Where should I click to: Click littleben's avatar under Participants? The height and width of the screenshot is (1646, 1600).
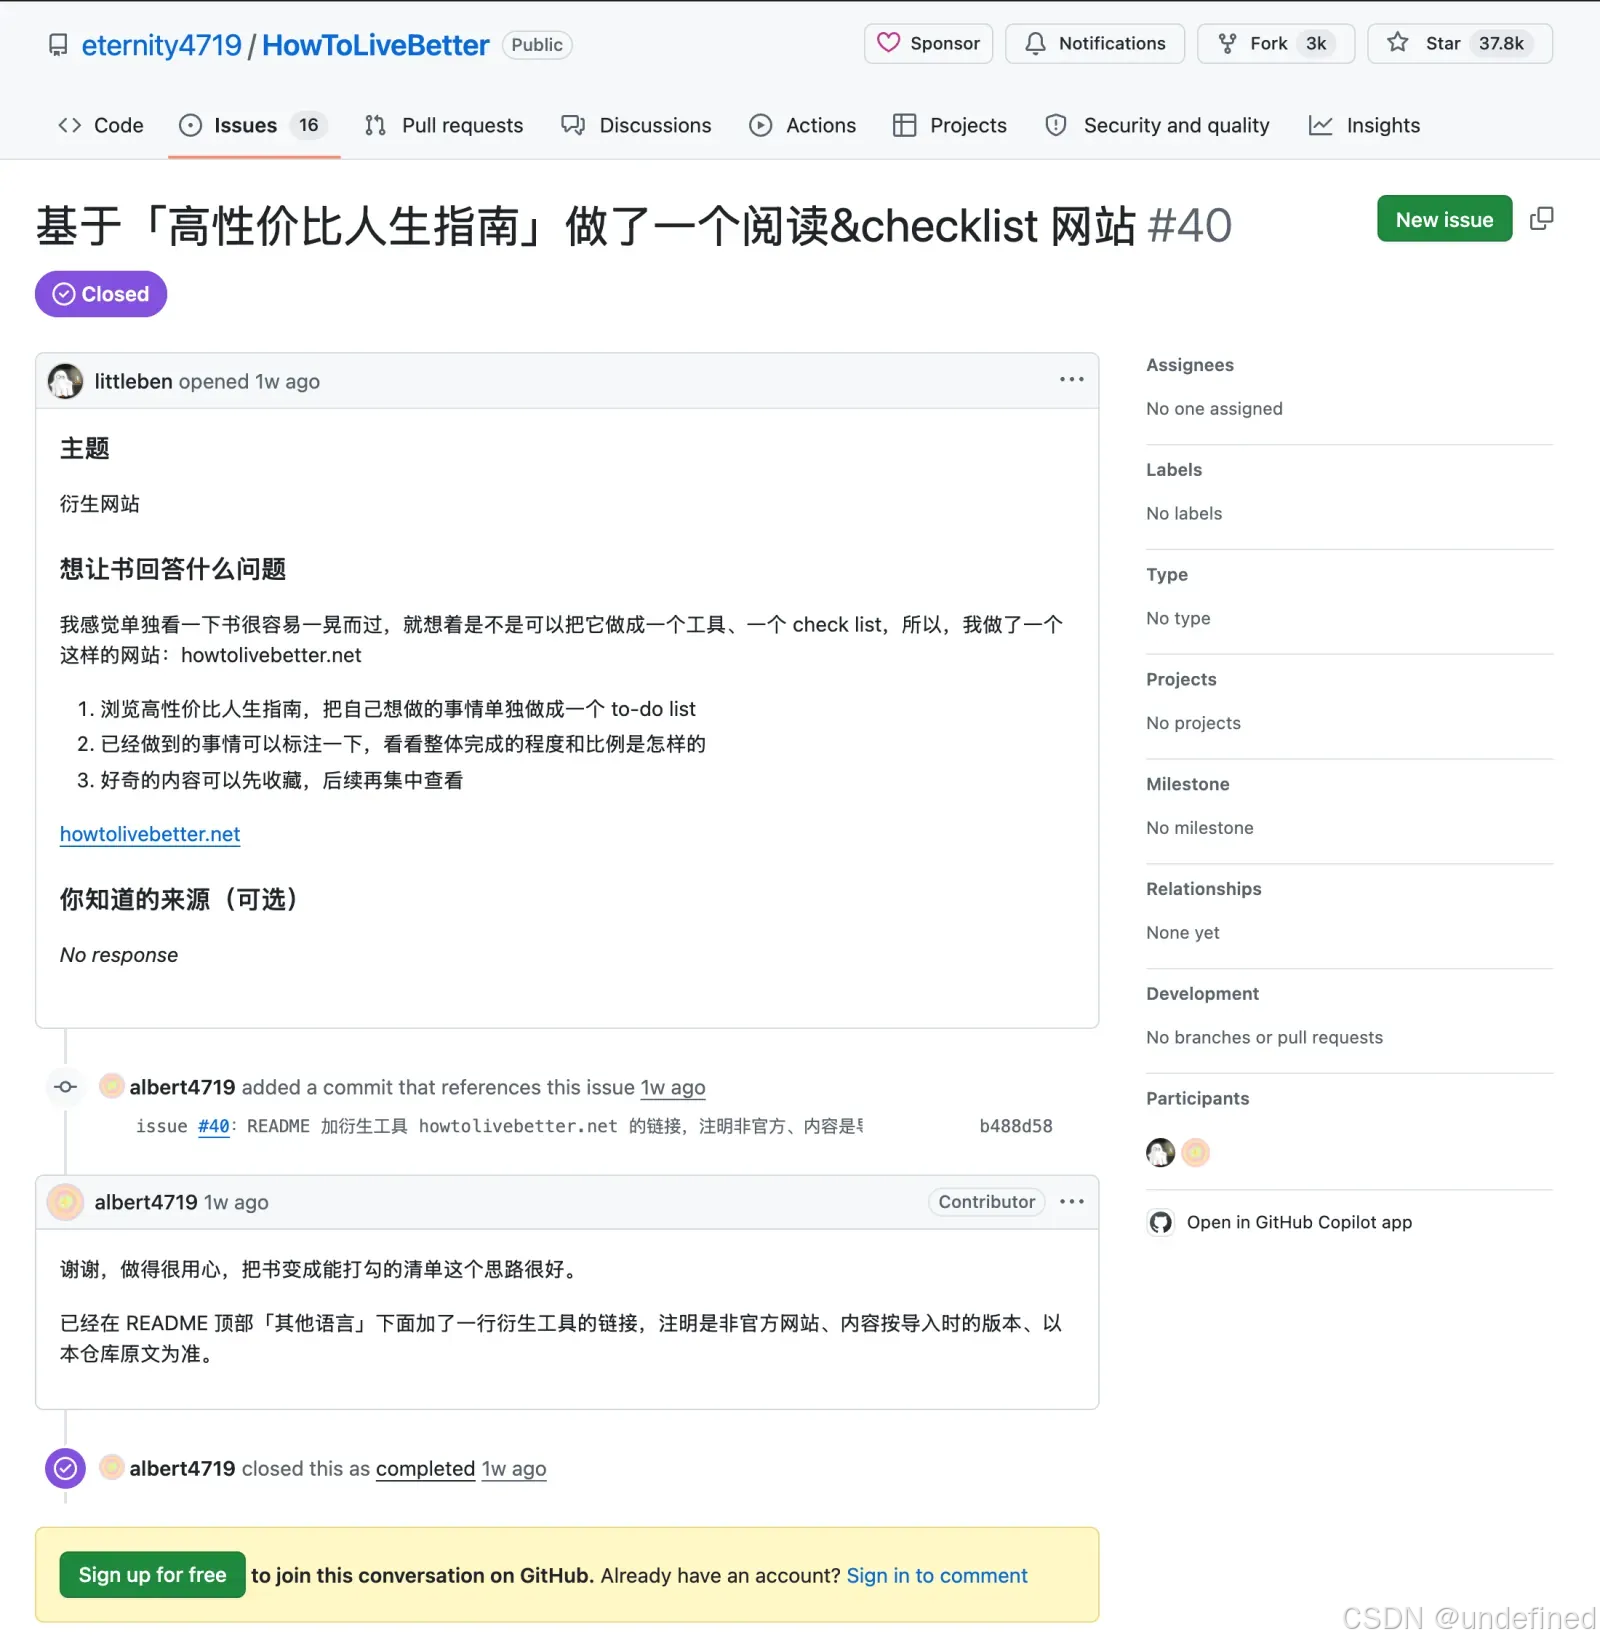(x=1160, y=1153)
